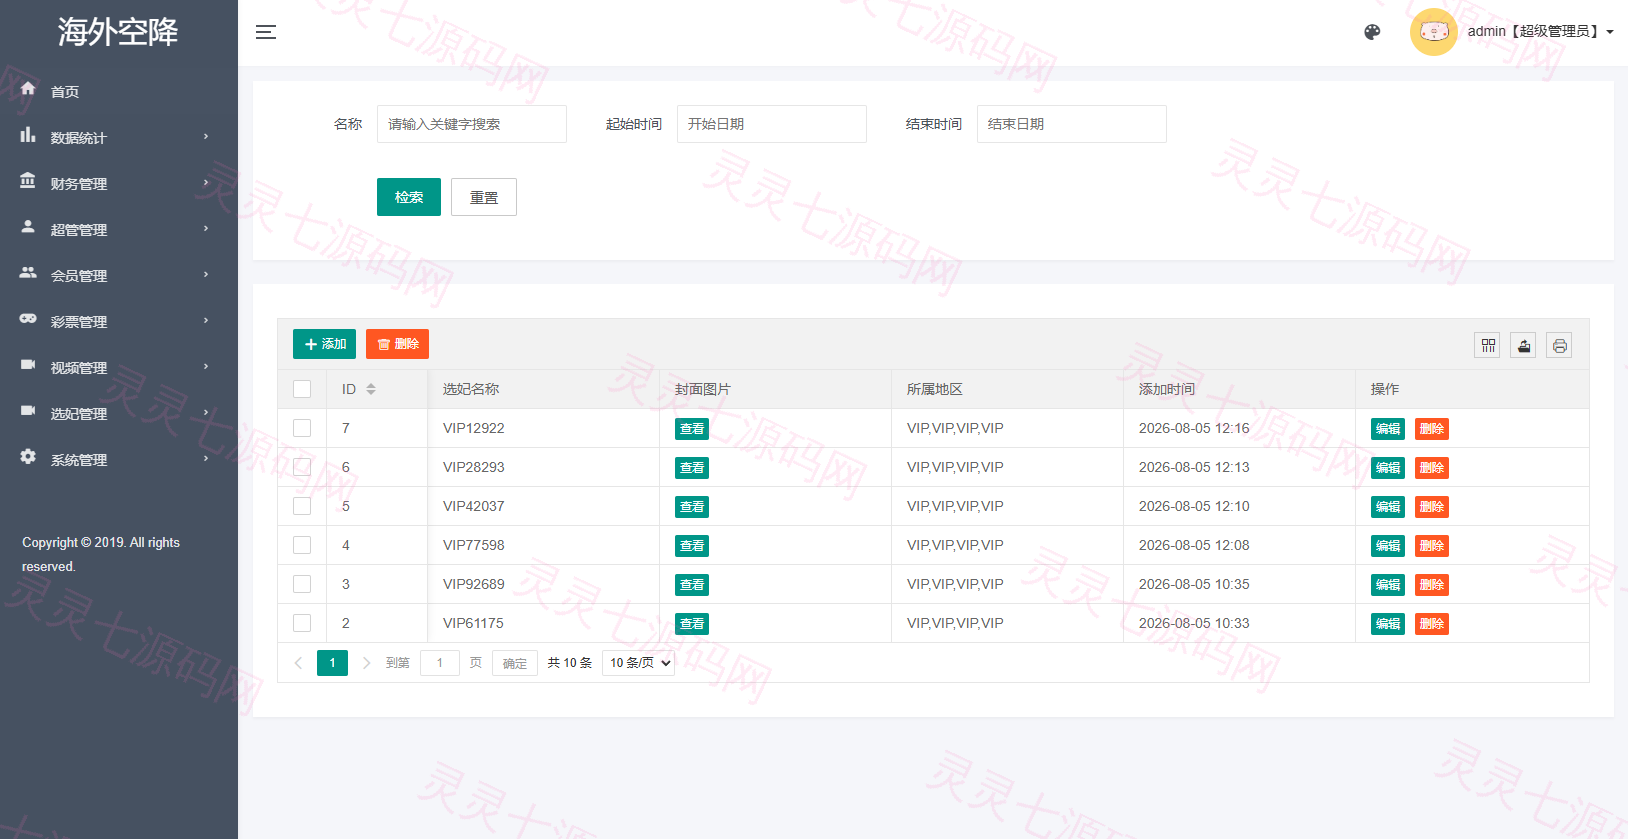Expand the 会员管理 sidebar submenu arrow
This screenshot has width=1628, height=839.
(206, 275)
